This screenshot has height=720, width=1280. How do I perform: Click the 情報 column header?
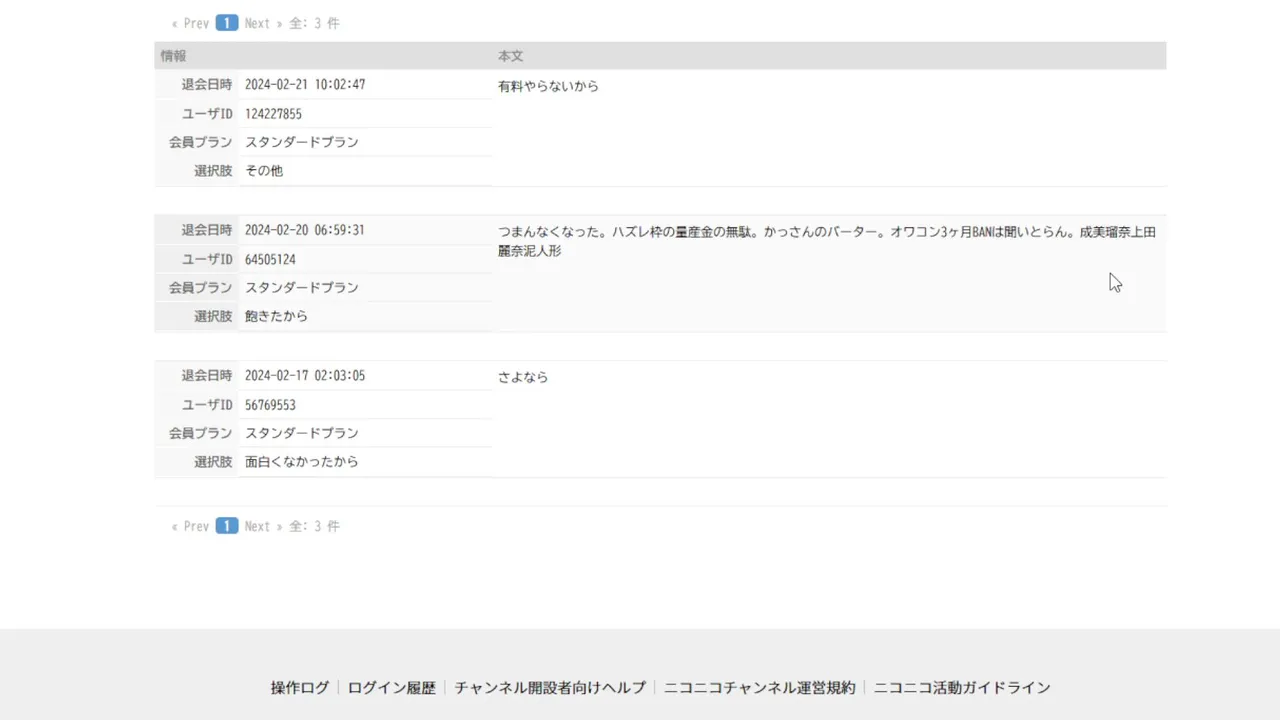(x=174, y=56)
